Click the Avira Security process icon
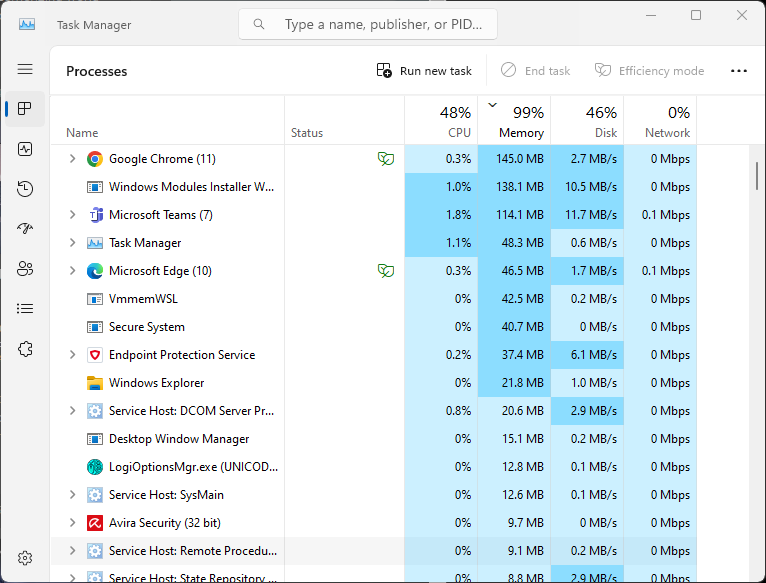Screen dimensions: 766x583 tap(95, 523)
